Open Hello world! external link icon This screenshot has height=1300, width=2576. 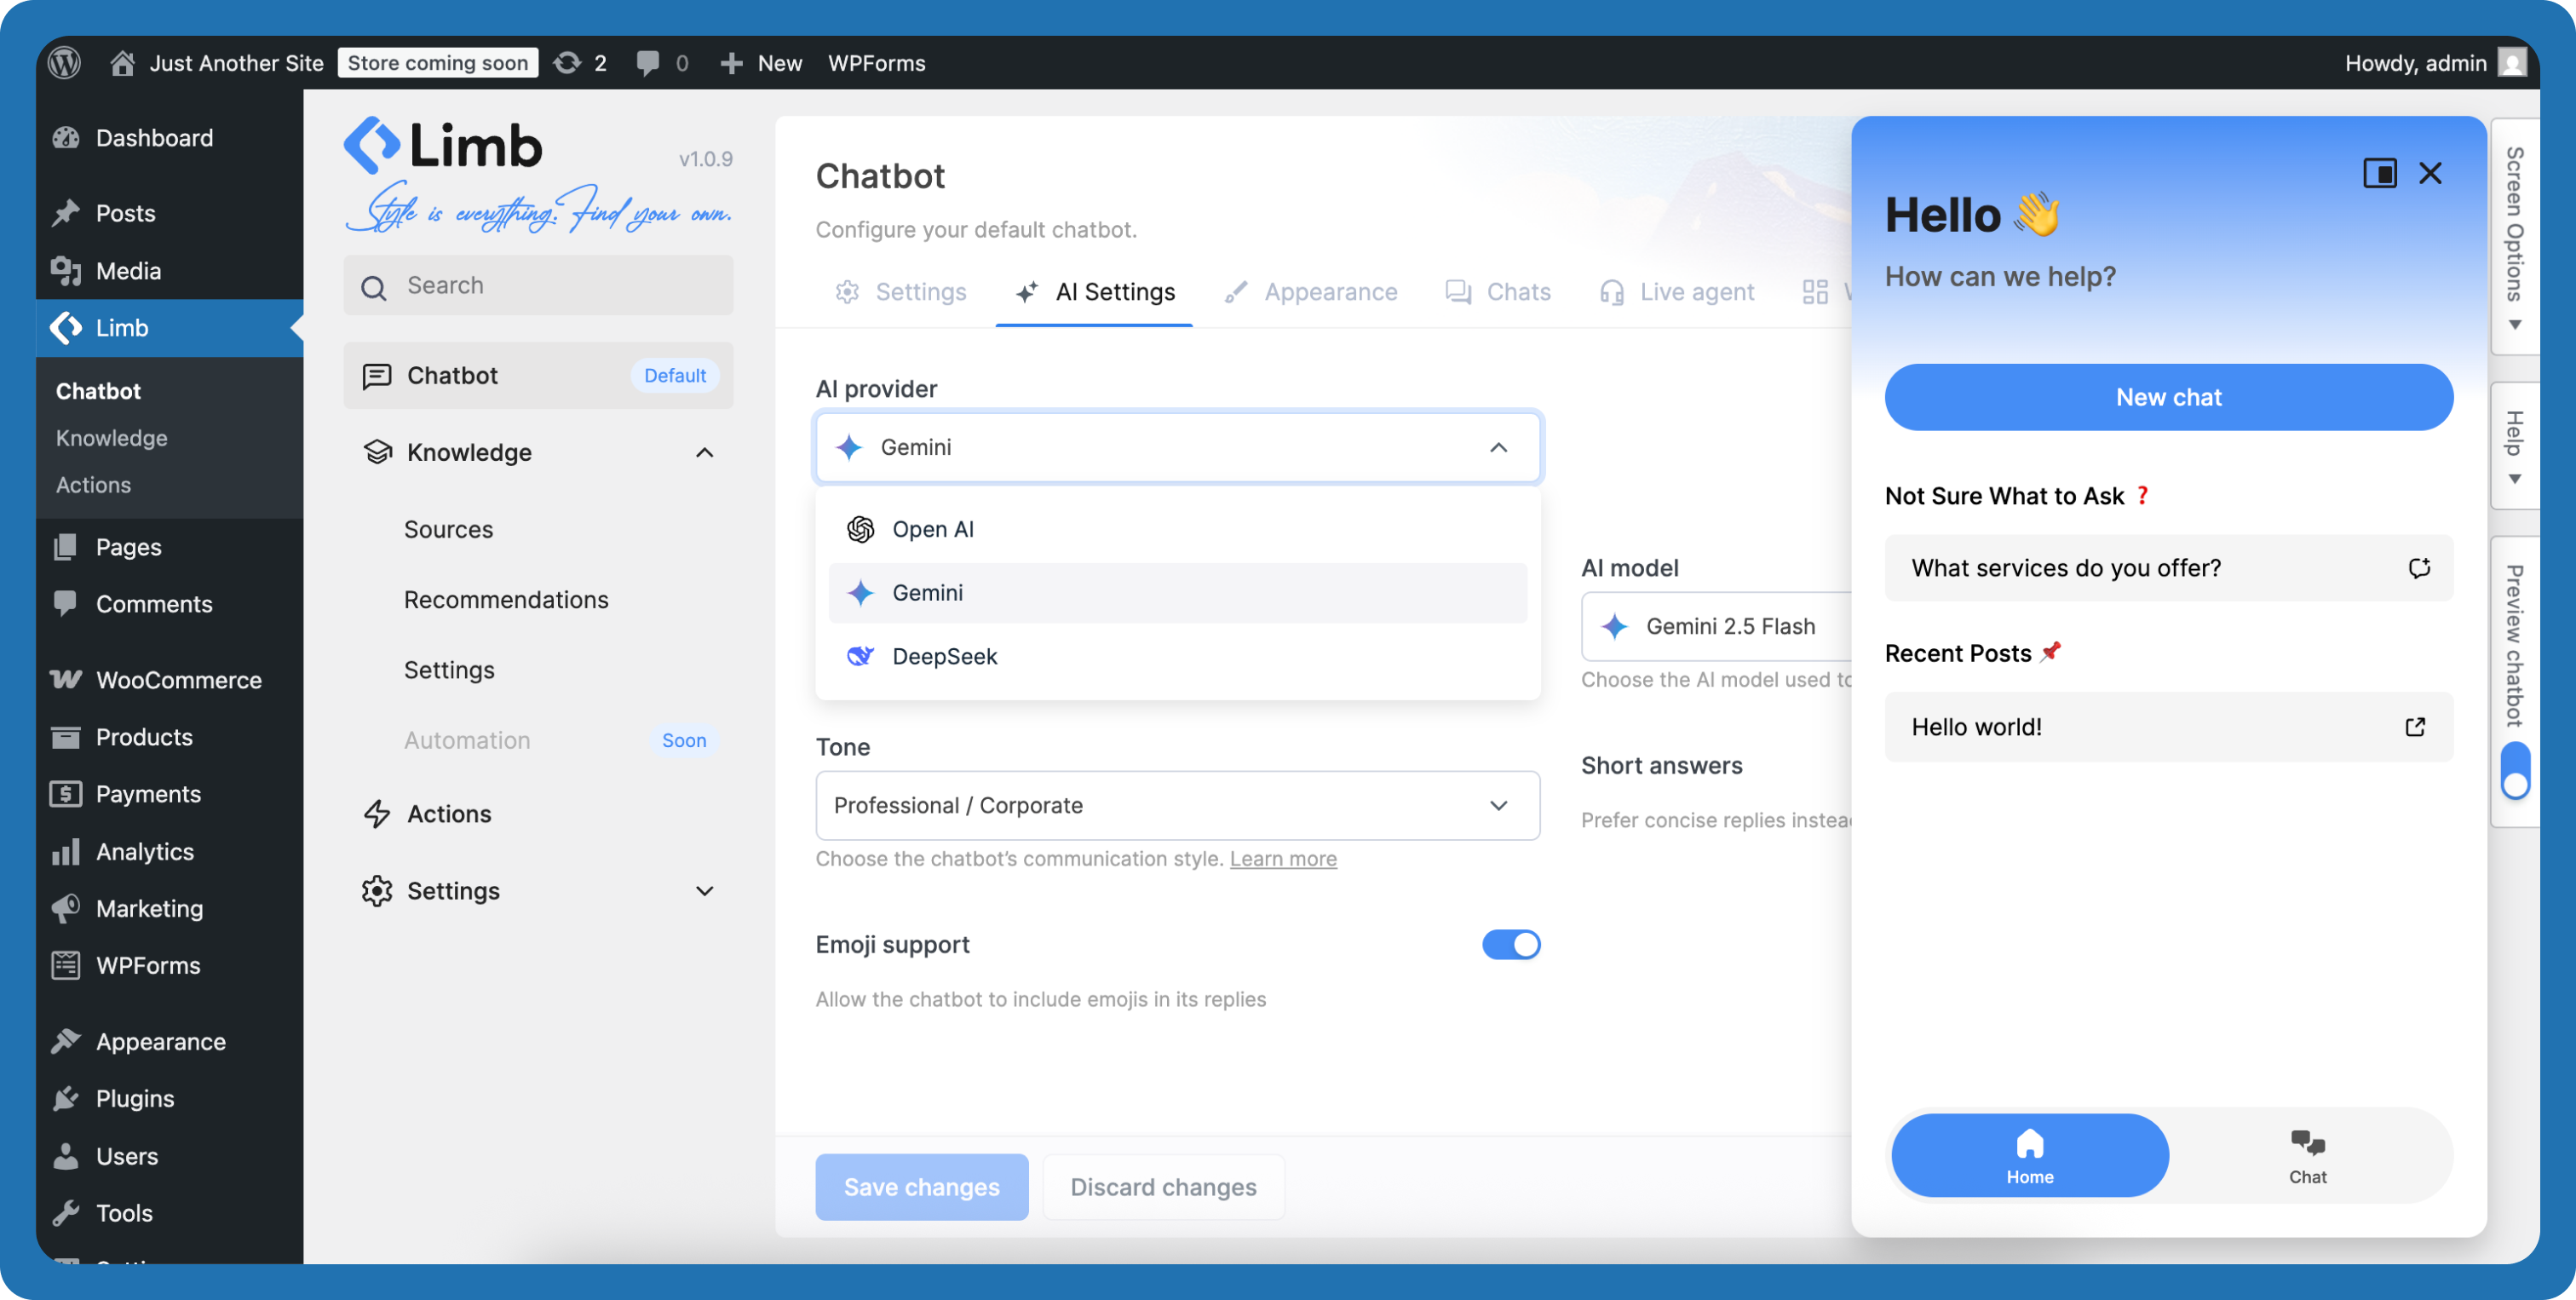2415,727
